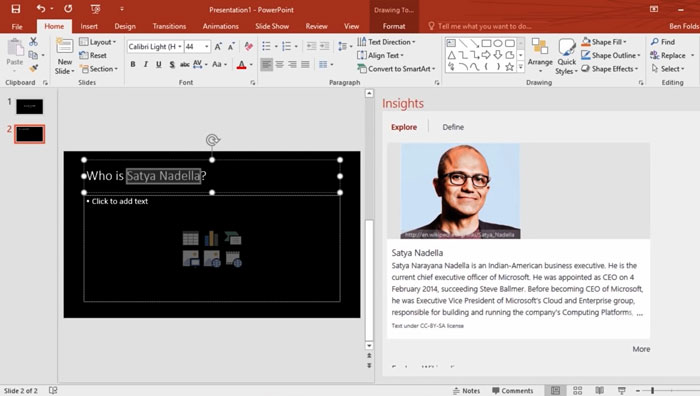Align text right
This screenshot has width=700, height=396.
point(292,65)
